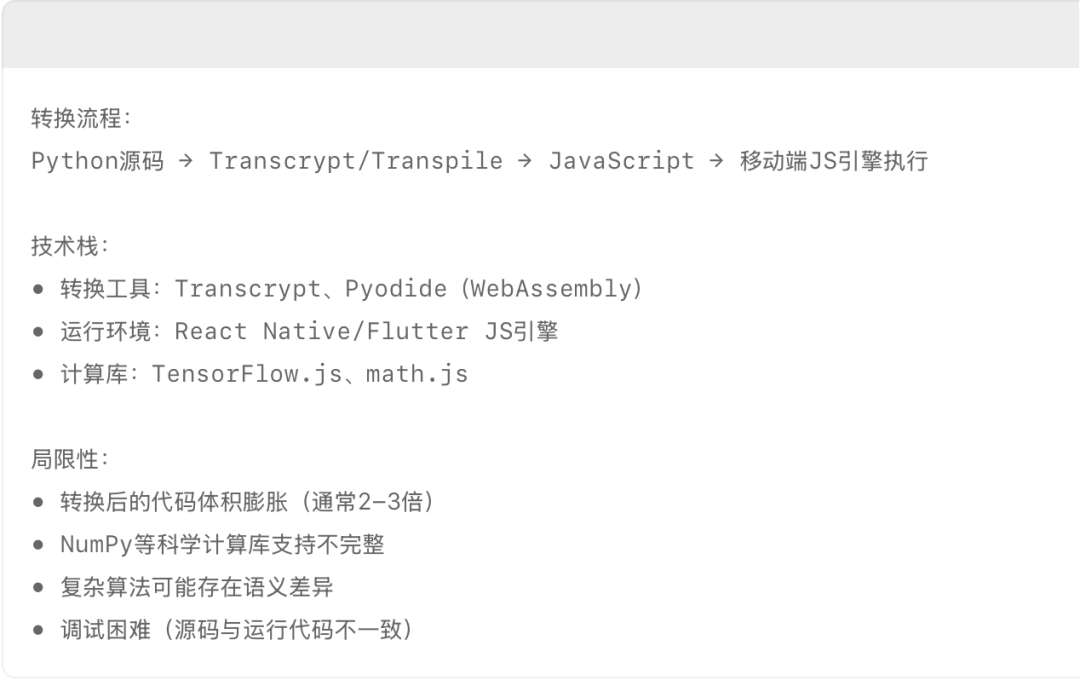Click TensorFlow.js in the 计算库 line
Viewport: 1080px width, 680px height.
click(247, 373)
